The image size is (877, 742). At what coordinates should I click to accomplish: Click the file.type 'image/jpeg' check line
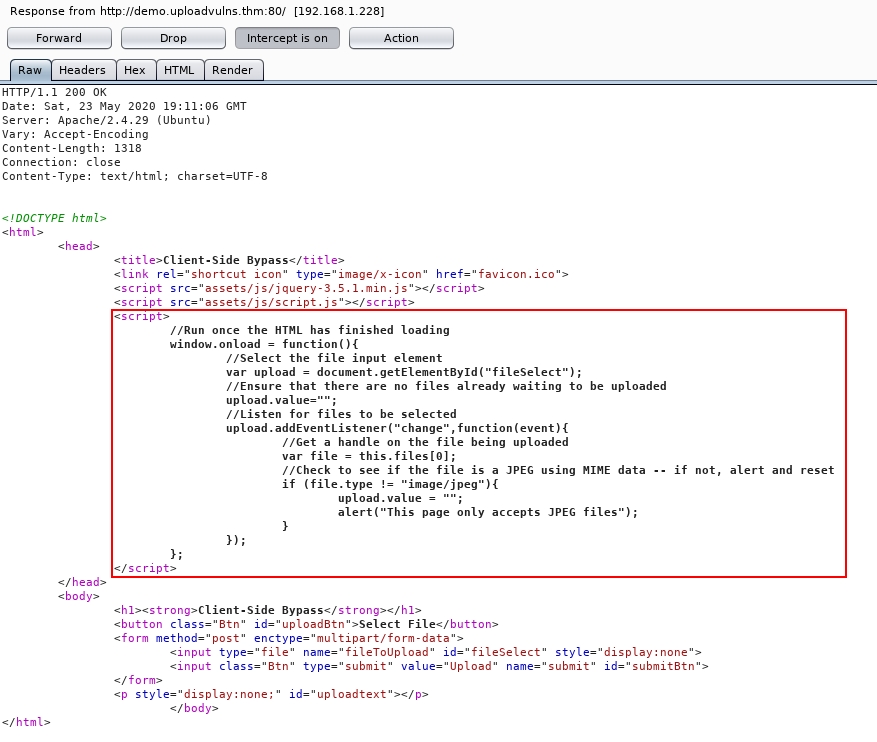(390, 484)
